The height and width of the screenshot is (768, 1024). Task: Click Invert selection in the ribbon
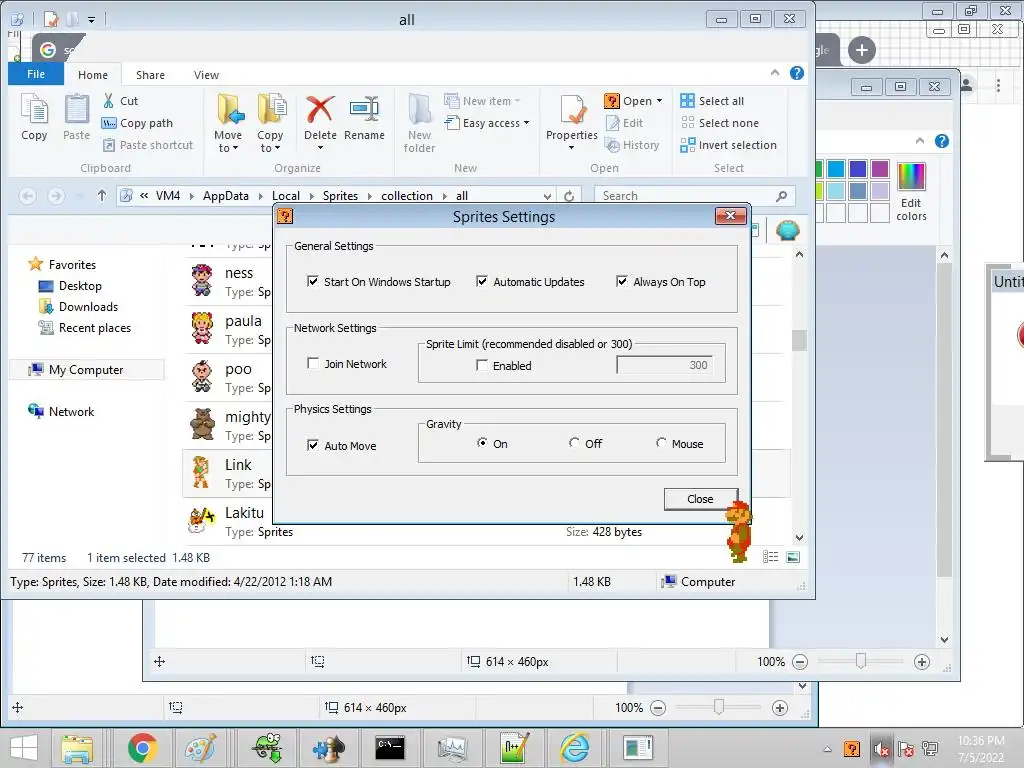click(x=728, y=145)
